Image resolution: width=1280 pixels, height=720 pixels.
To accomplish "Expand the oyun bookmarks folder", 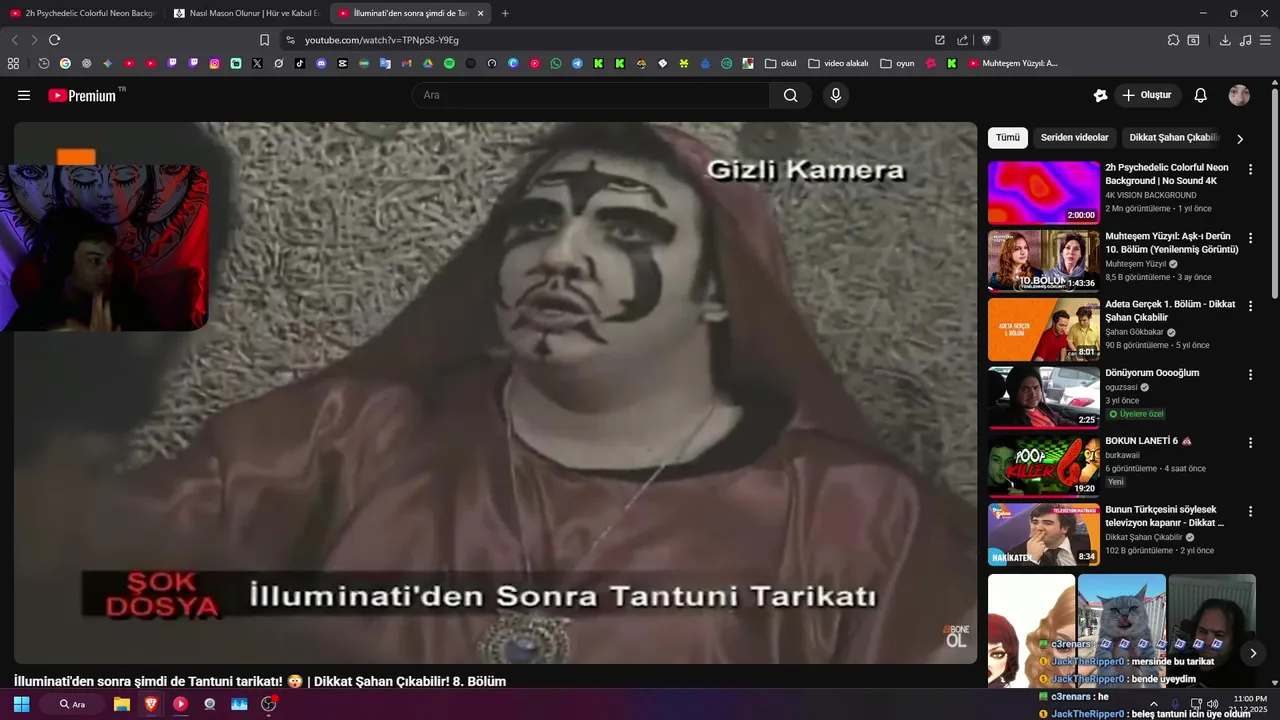I will tap(897, 63).
